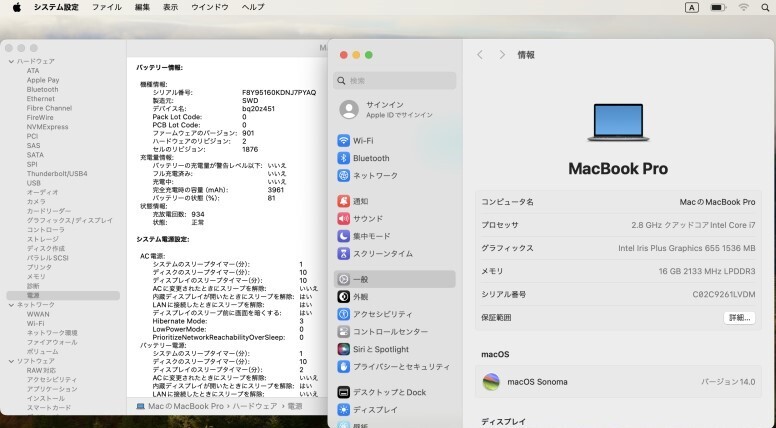Select 電源 in hardware list
776x428 pixels.
pyautogui.click(x=63, y=295)
